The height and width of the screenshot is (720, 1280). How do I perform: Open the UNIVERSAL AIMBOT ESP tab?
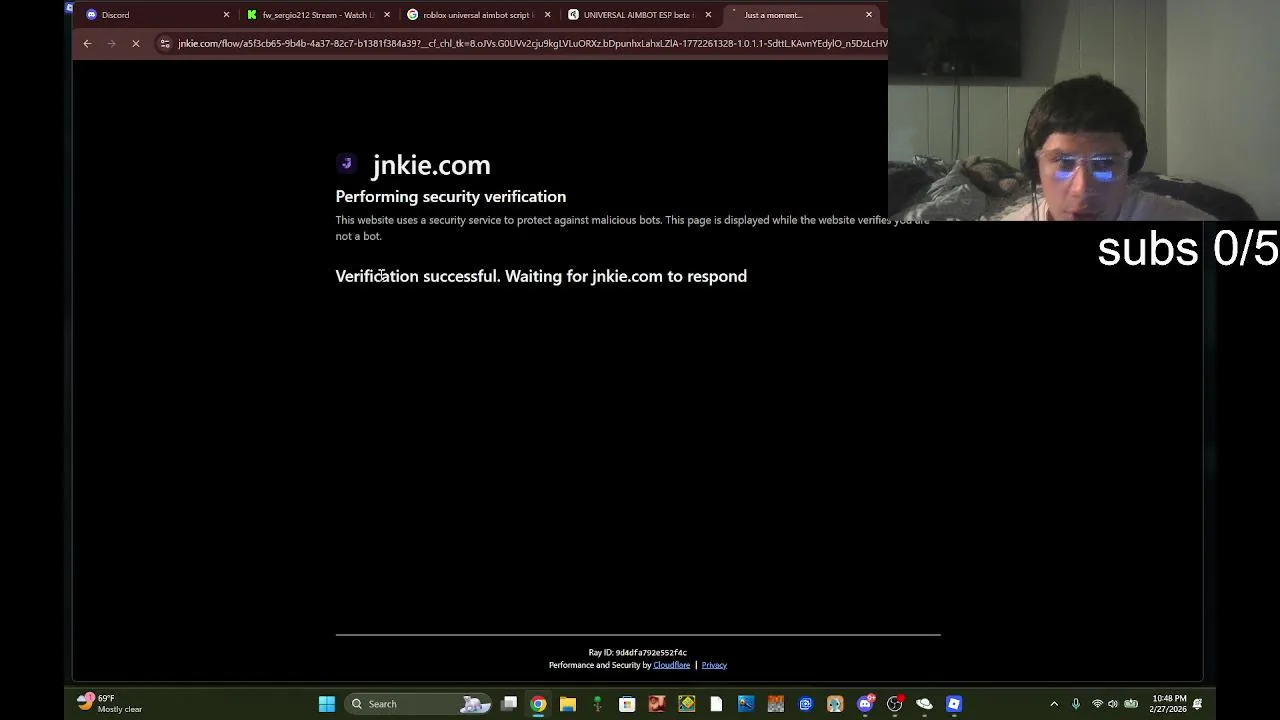tap(638, 15)
